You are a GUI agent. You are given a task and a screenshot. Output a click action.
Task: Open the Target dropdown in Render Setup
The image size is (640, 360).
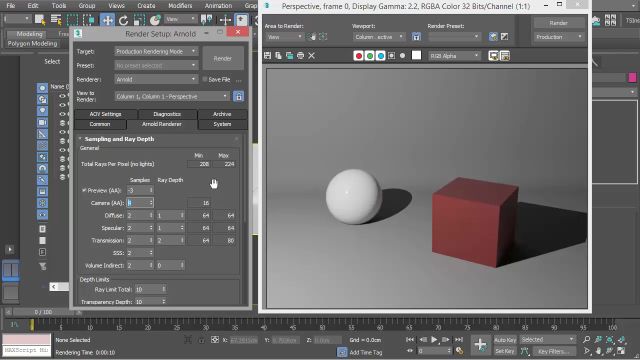(156, 51)
